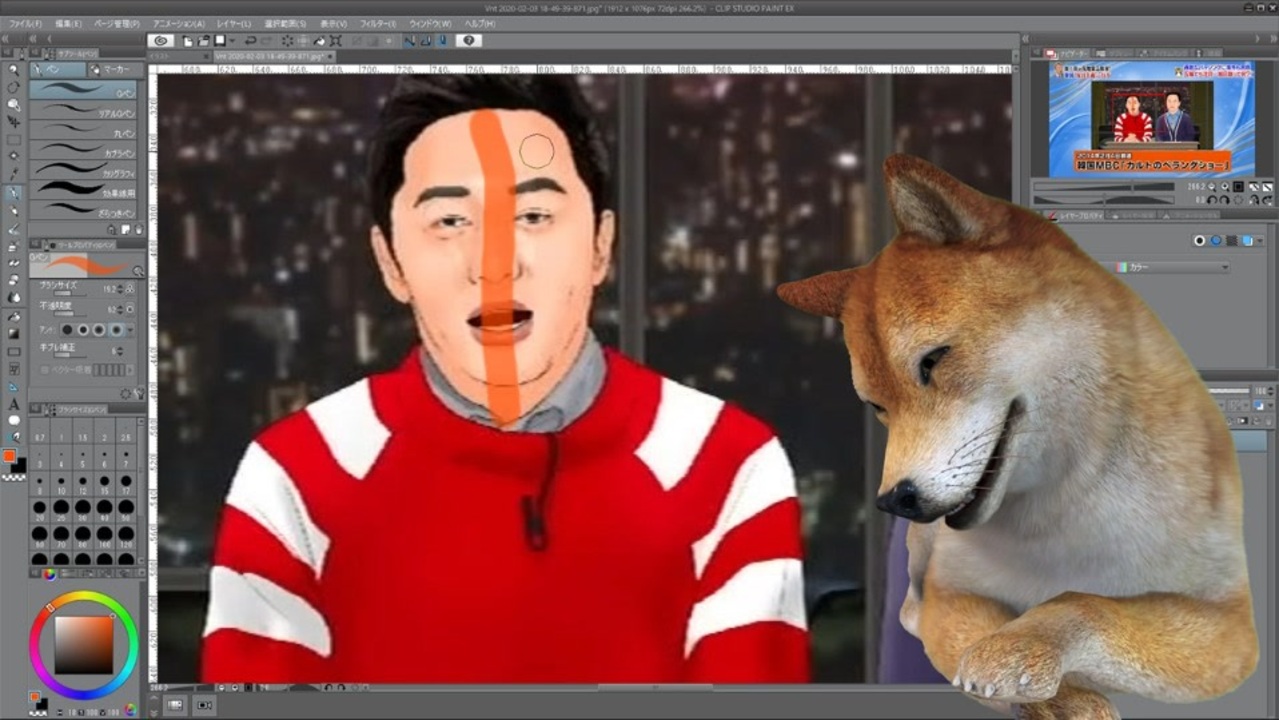
Task: Click the Help (?) toolbar button
Action: (469, 41)
